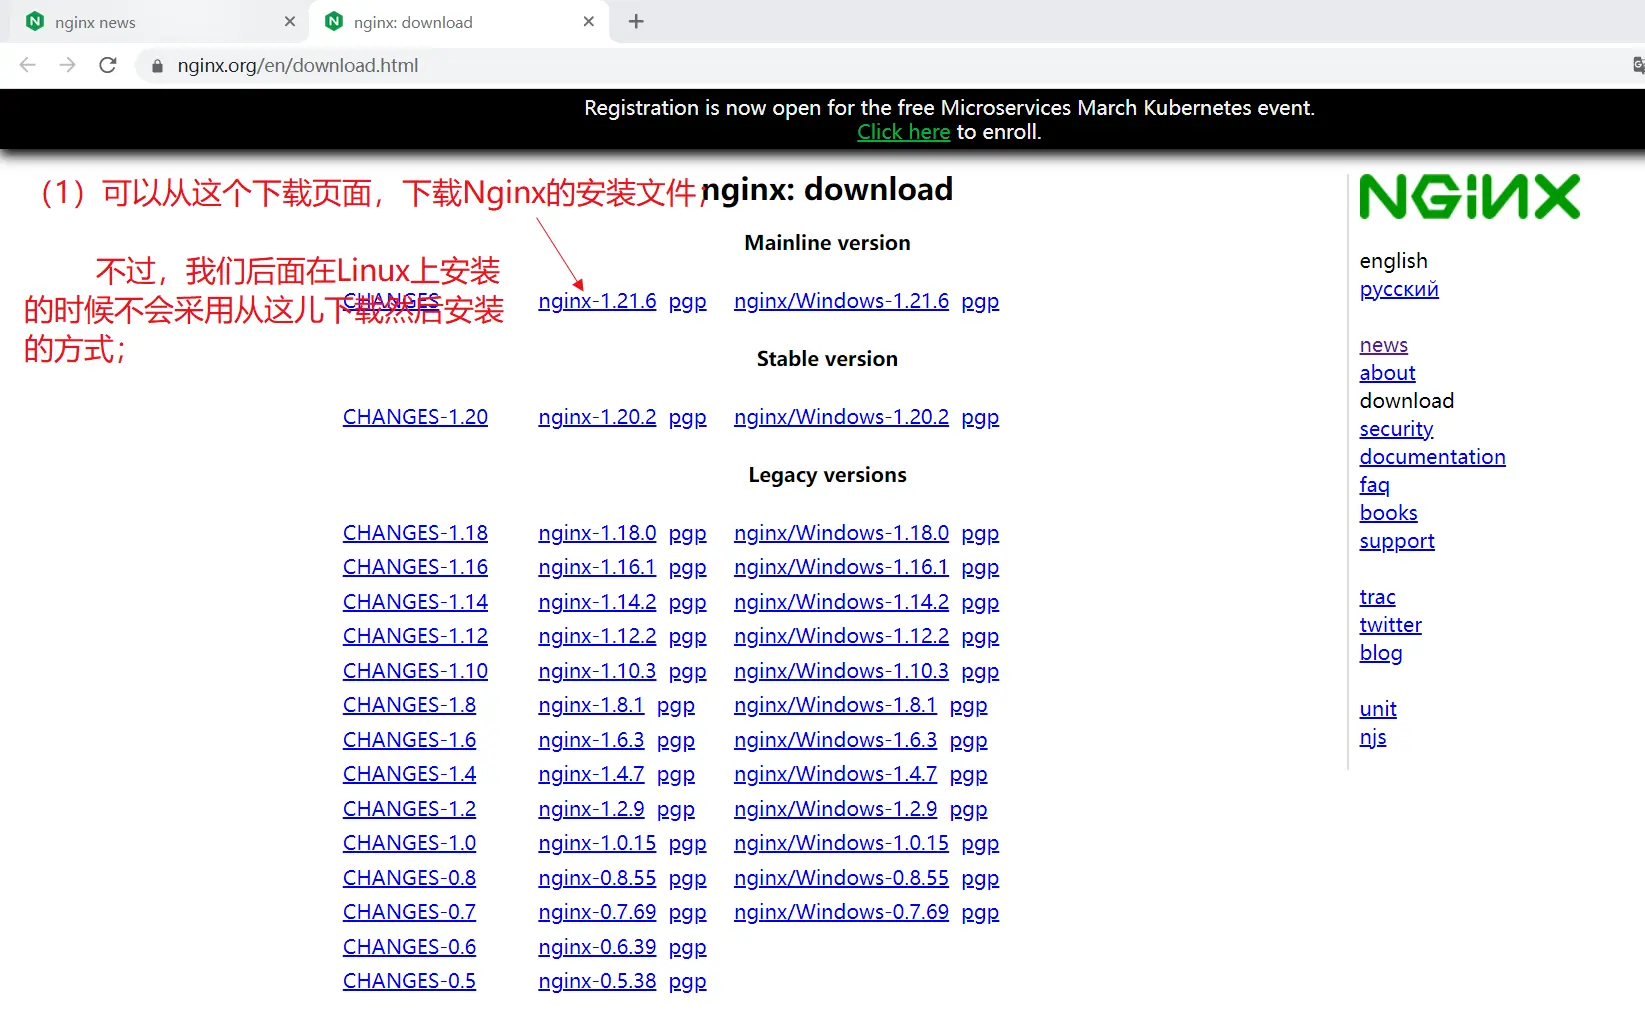This screenshot has width=1645, height=1021.
Task: Open CHANGES-1.10 changelog
Action: pyautogui.click(x=415, y=671)
